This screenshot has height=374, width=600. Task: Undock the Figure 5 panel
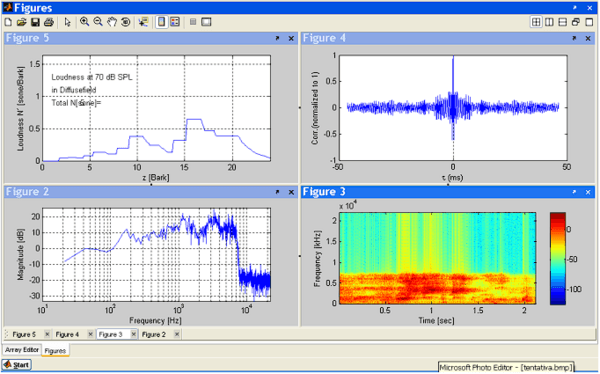[278, 38]
